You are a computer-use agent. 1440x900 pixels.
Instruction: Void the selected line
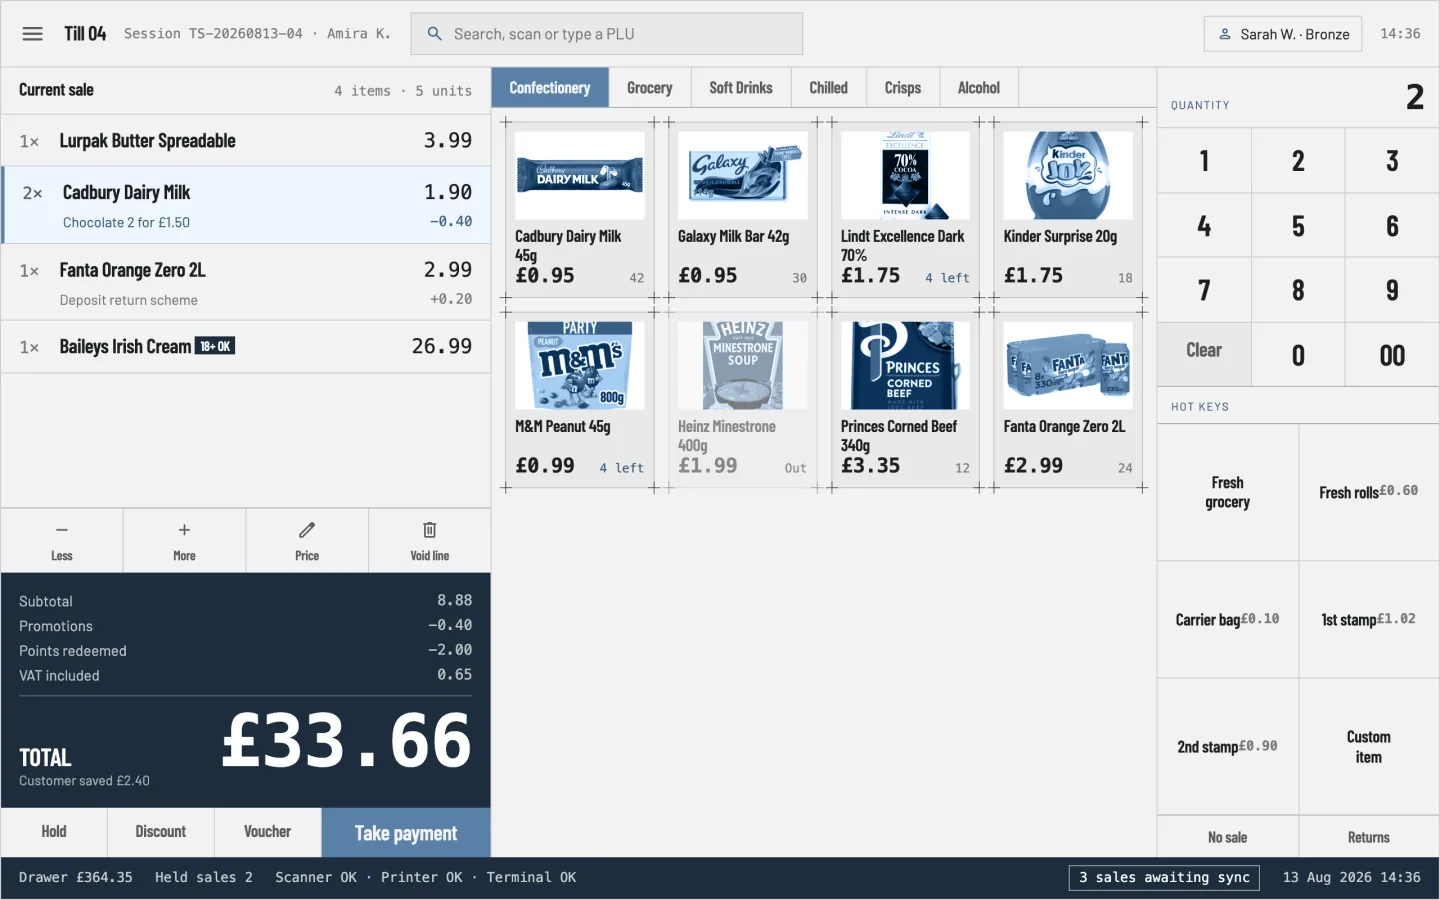(x=429, y=541)
